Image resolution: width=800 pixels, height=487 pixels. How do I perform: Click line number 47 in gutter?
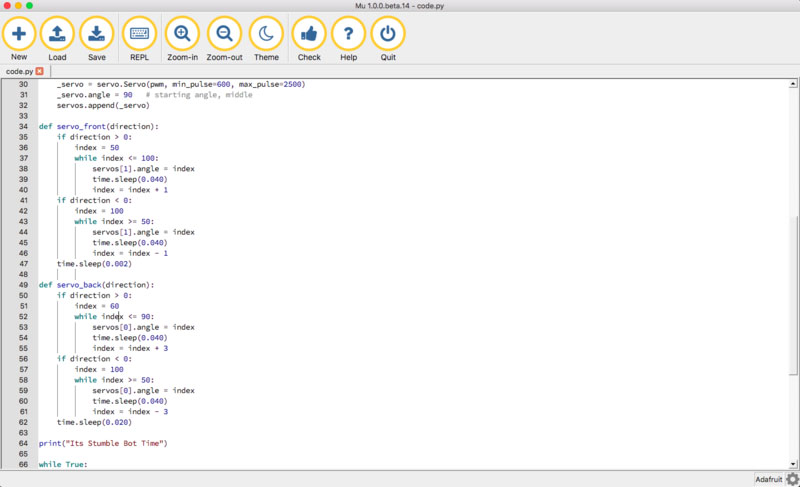tap(23, 264)
